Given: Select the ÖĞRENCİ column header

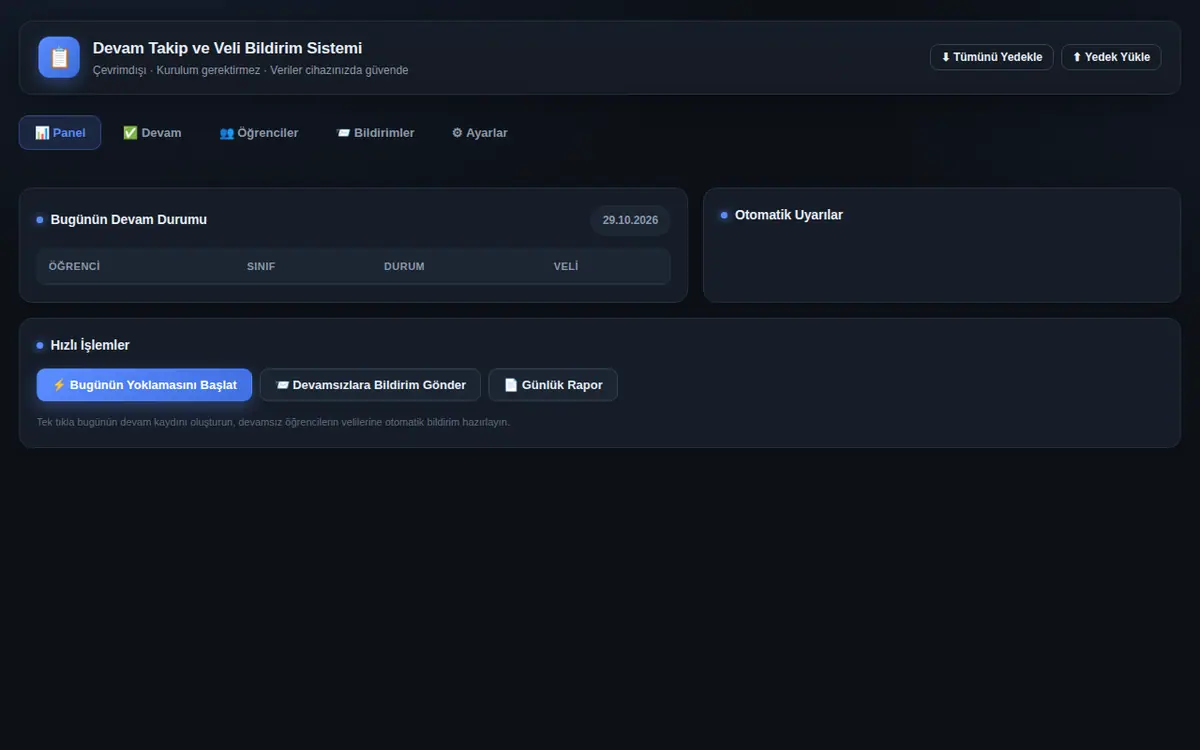Looking at the screenshot, I should 74,267.
